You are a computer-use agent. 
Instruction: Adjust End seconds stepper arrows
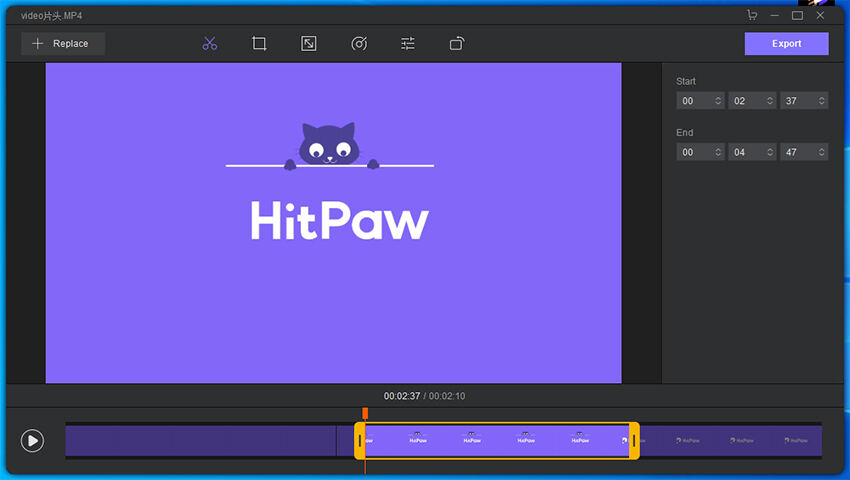pos(822,152)
